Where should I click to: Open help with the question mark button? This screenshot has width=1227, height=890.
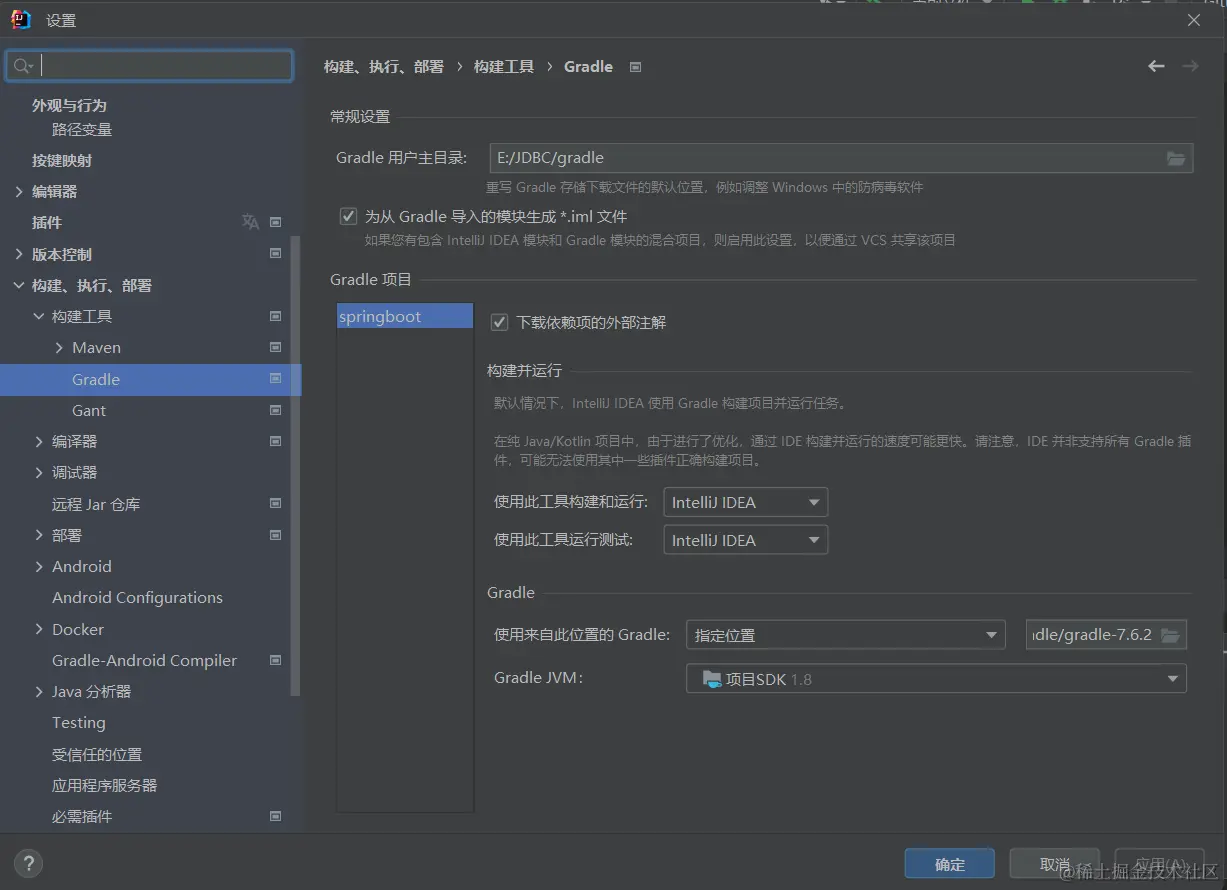(x=28, y=864)
